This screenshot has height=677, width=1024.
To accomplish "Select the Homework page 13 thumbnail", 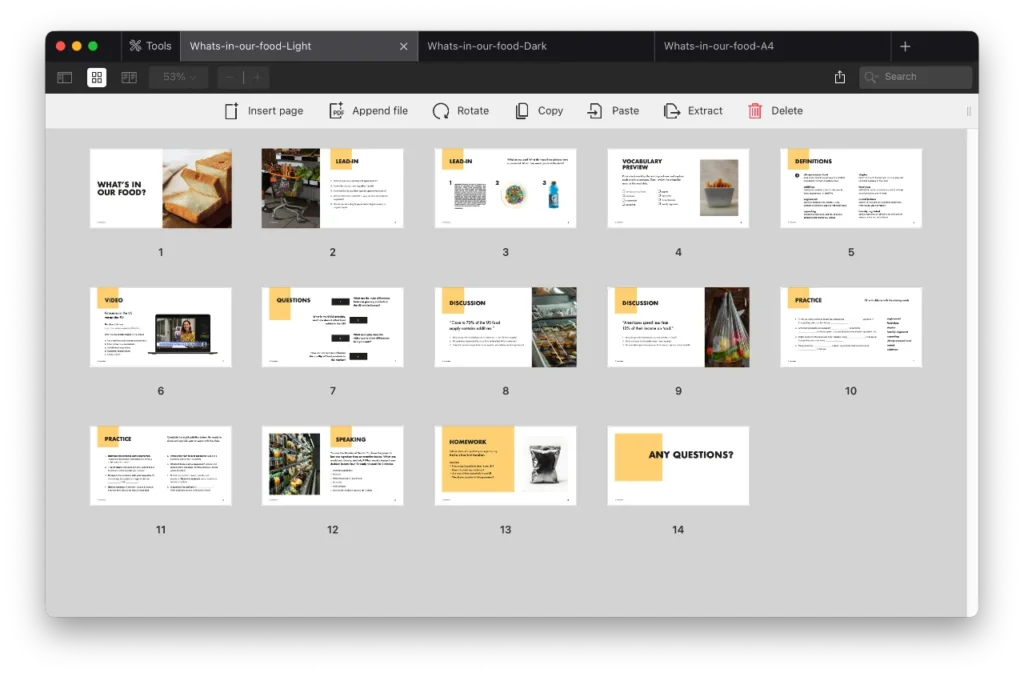I will coord(505,465).
